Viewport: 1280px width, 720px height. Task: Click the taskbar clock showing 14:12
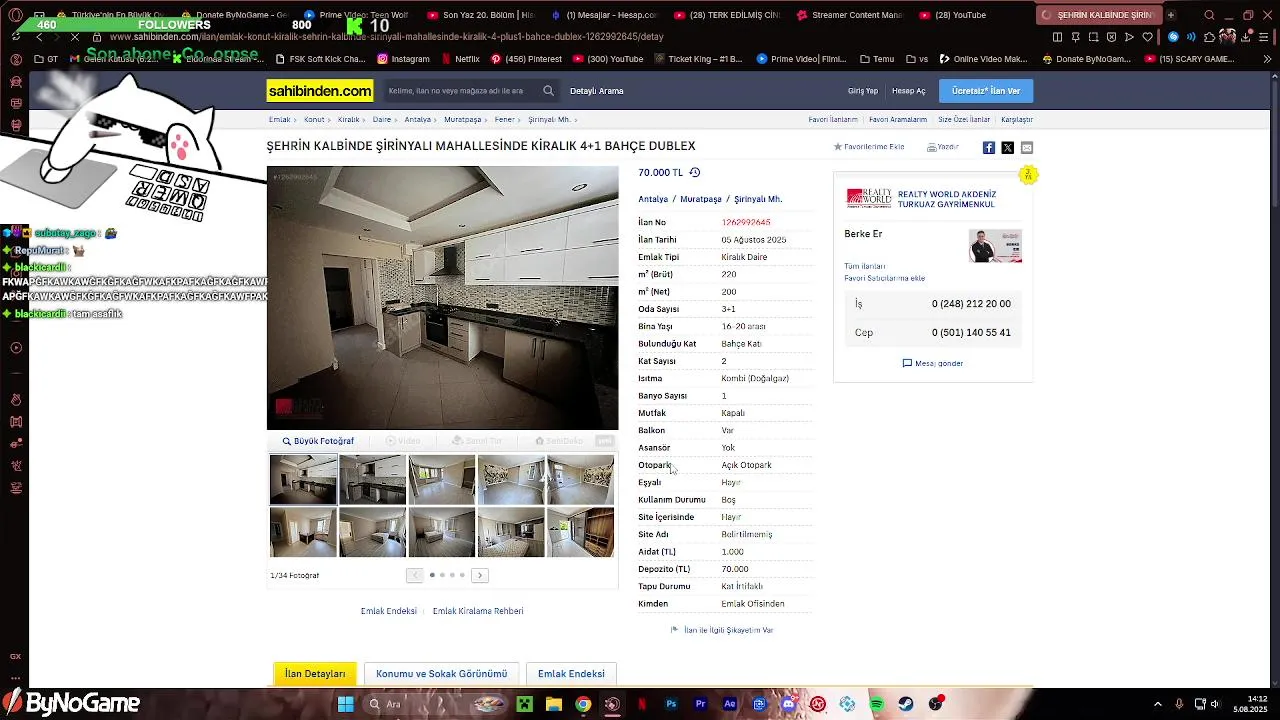[1250, 704]
